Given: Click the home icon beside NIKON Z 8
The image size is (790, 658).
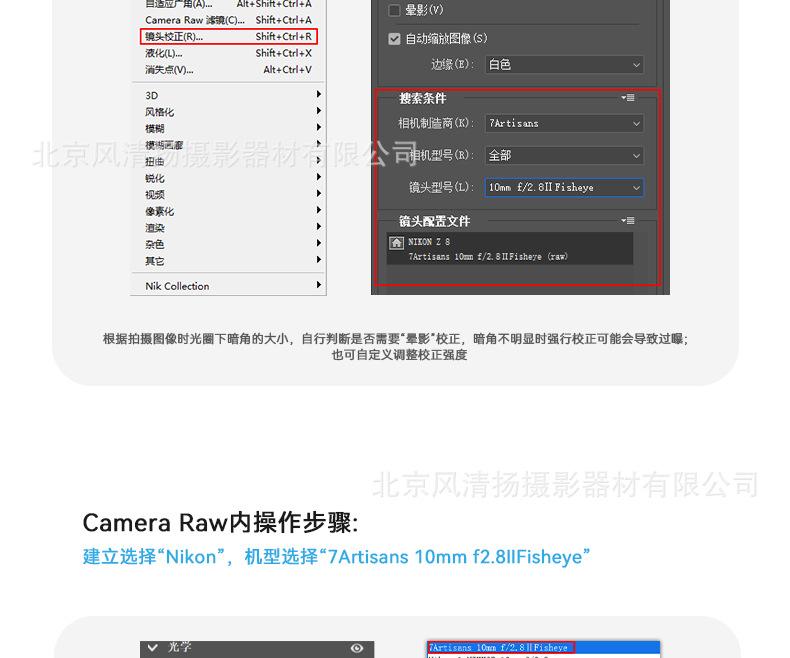Looking at the screenshot, I should pyautogui.click(x=397, y=243).
